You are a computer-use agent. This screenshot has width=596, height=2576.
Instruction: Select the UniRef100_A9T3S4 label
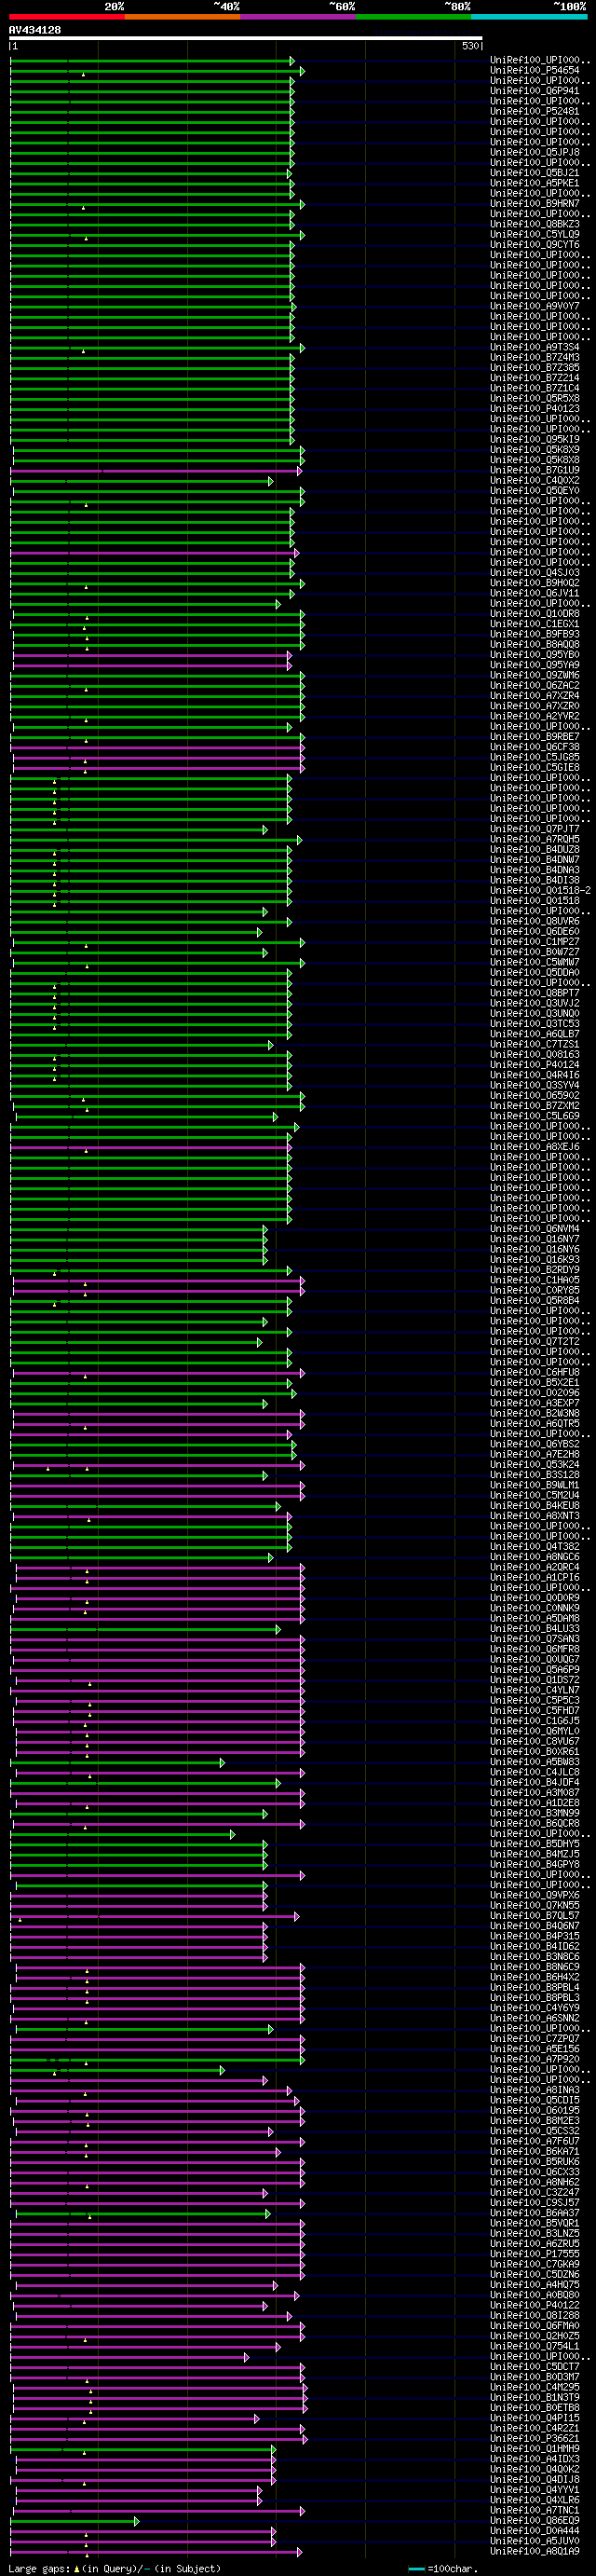click(535, 347)
